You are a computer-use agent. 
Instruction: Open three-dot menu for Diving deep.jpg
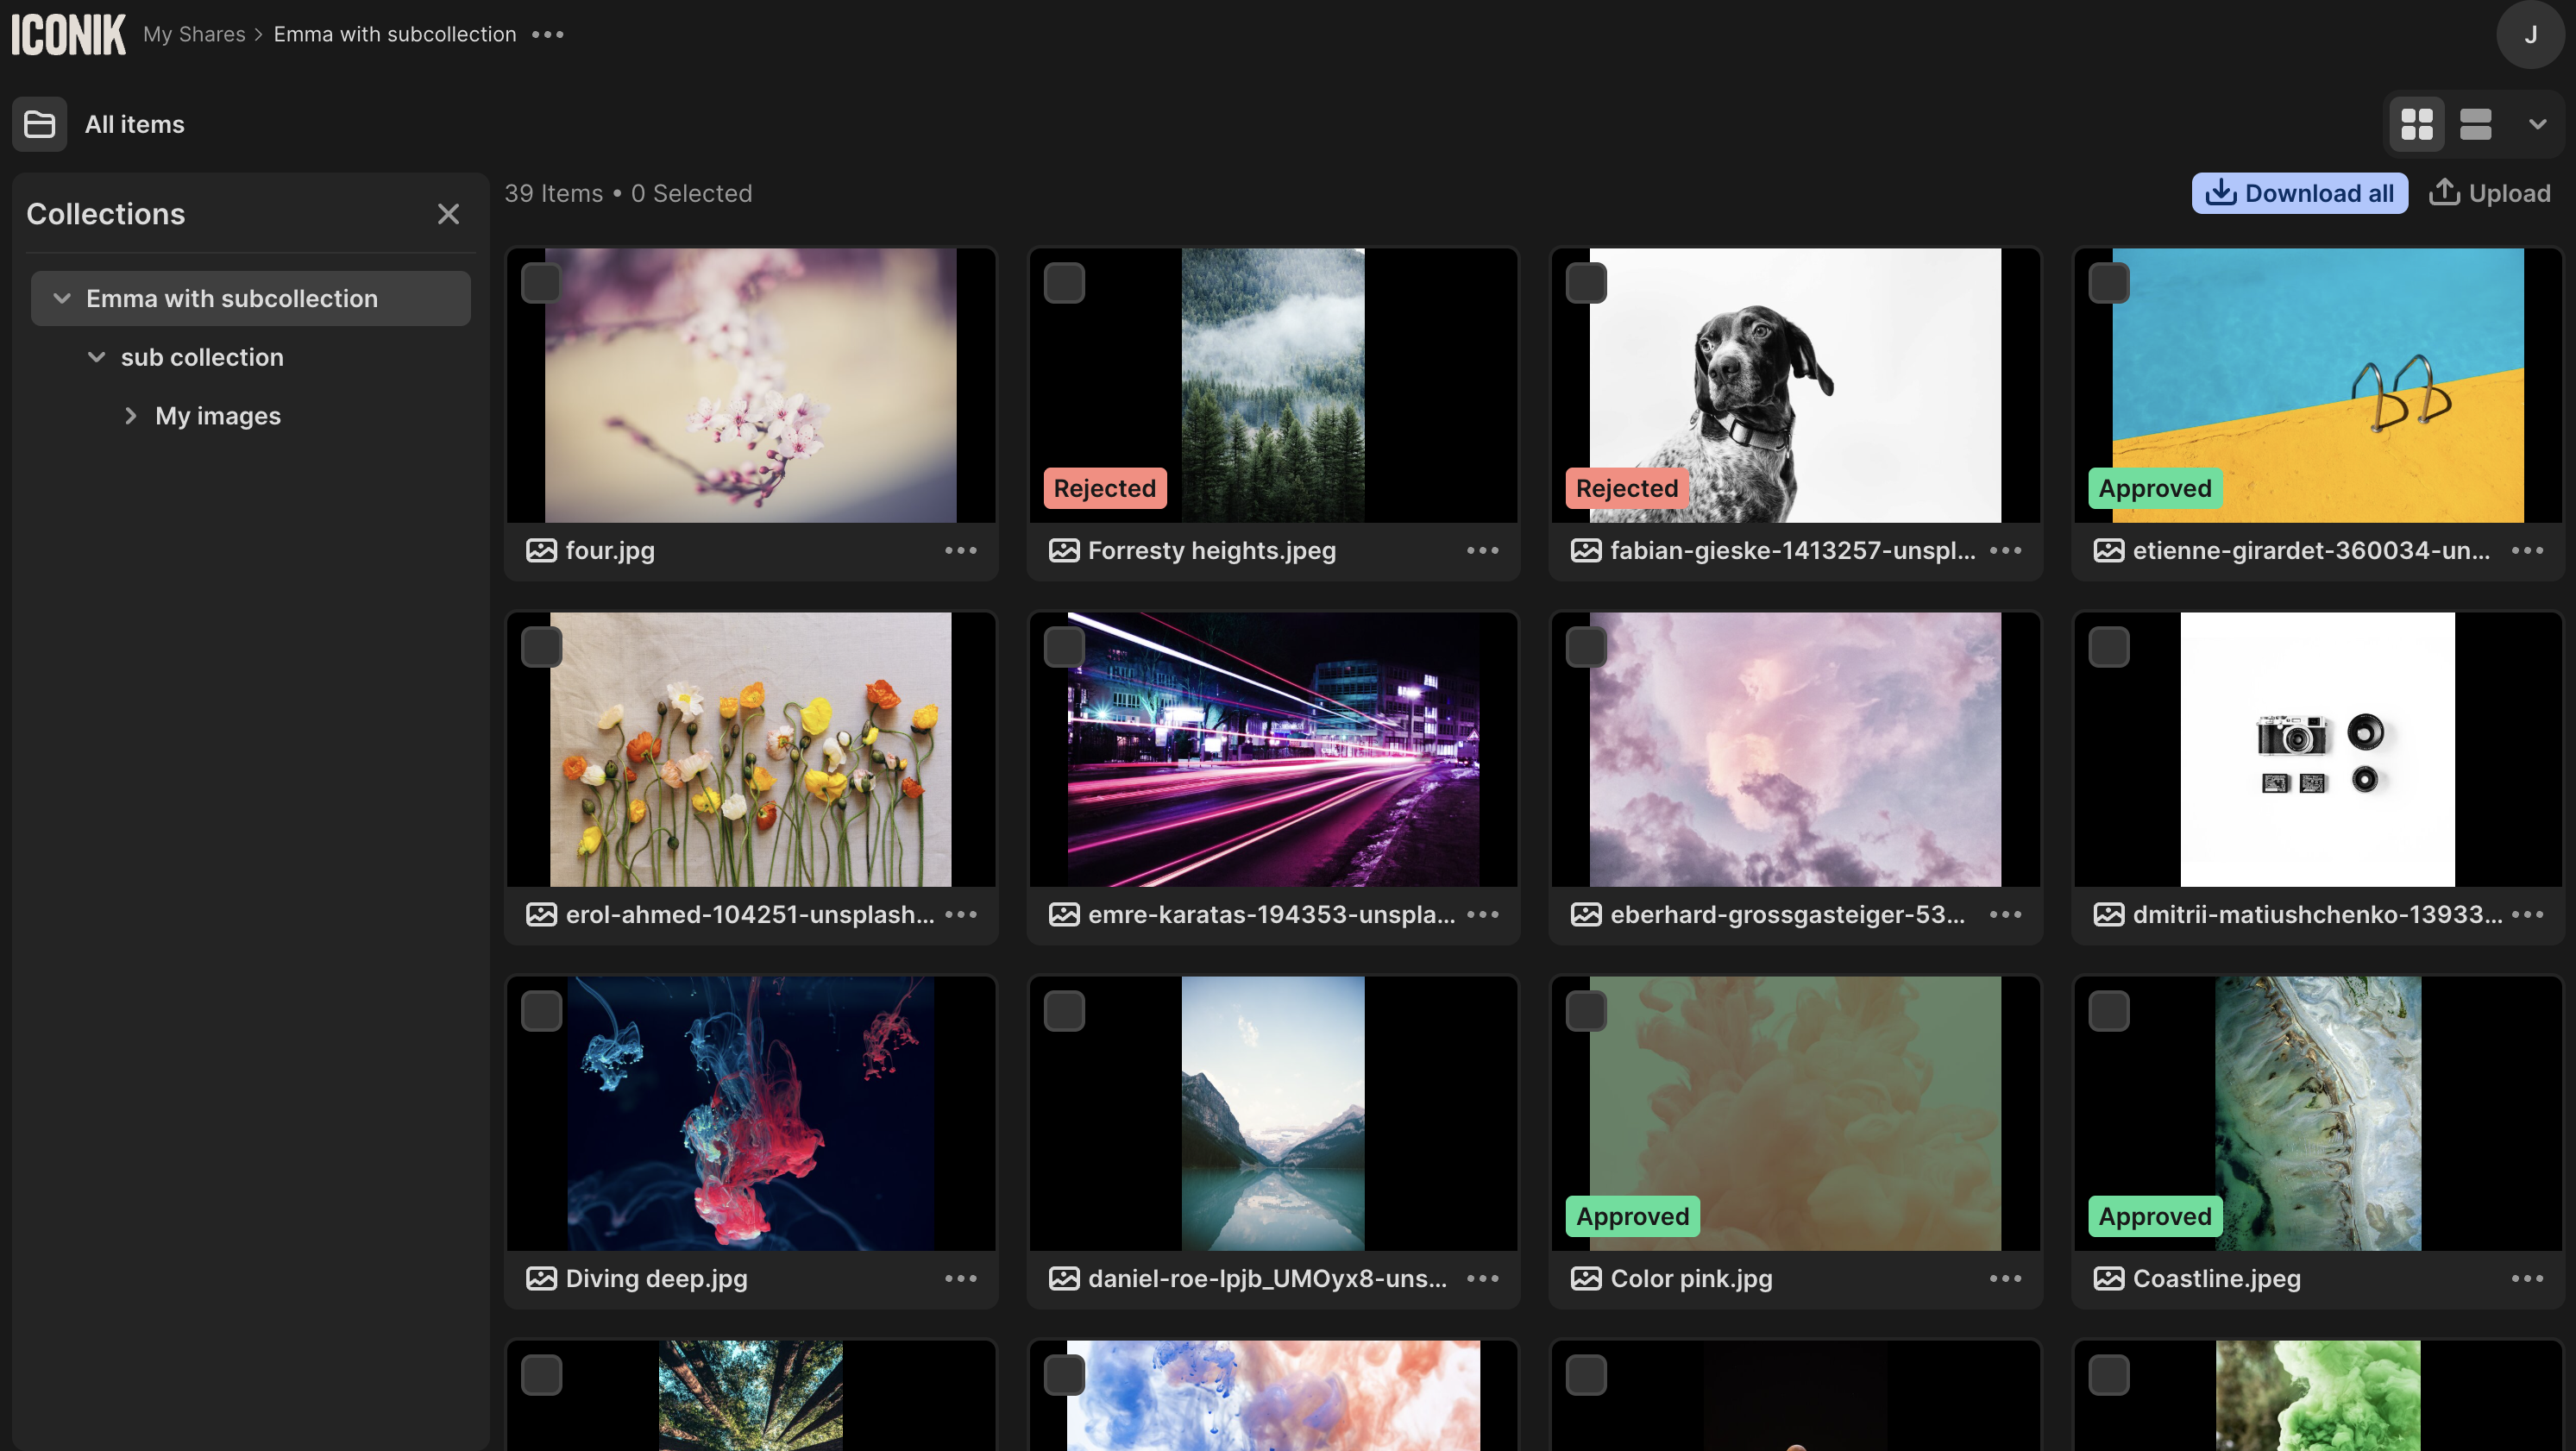pyautogui.click(x=960, y=1278)
